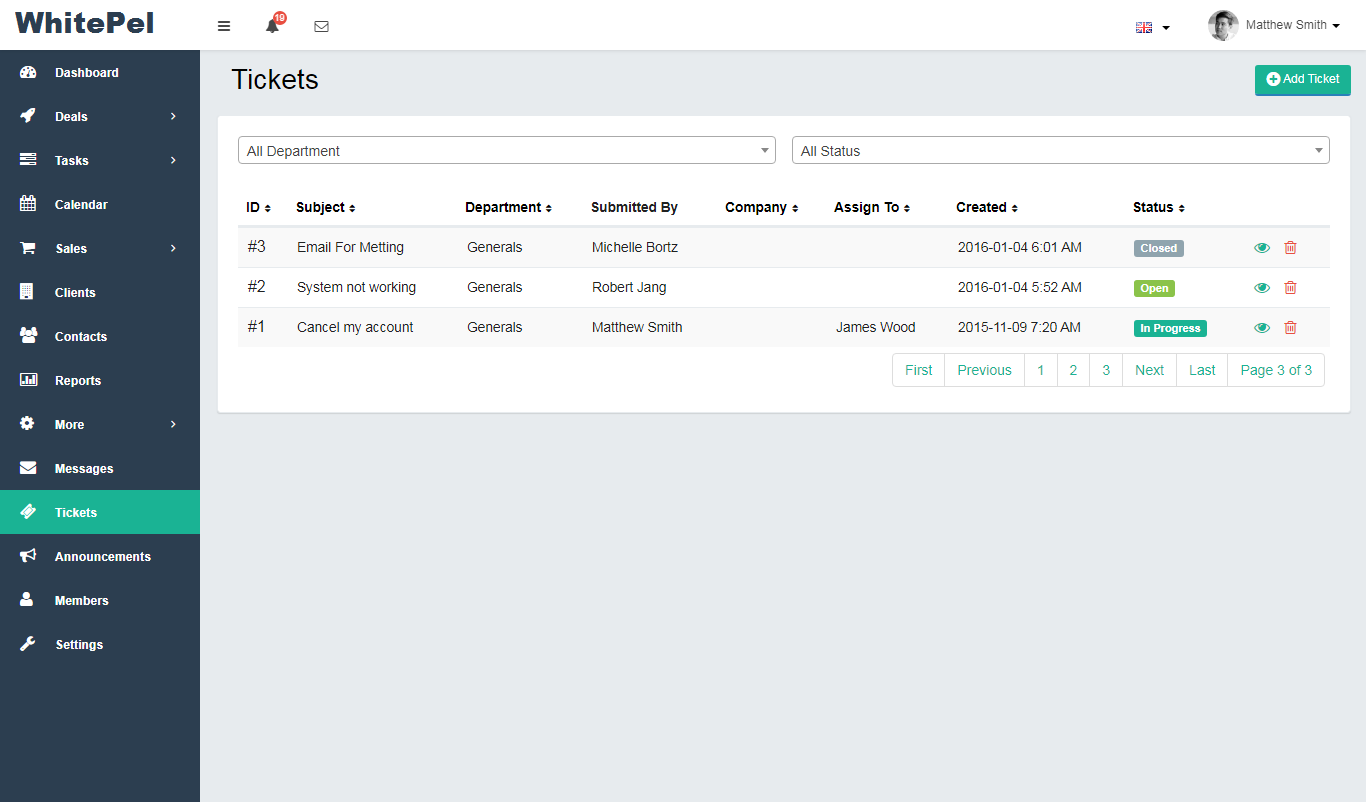View ticket #3 via eye icon

[1262, 248]
